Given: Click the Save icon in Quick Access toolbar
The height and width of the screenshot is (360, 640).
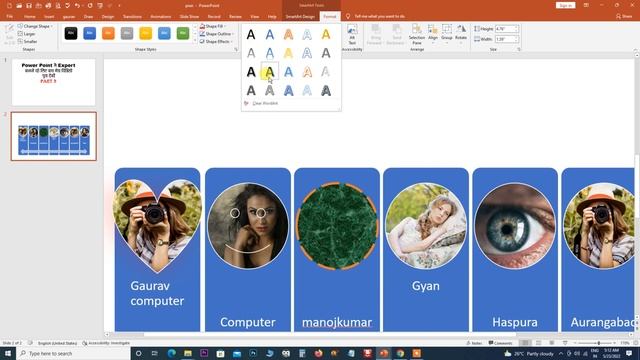Looking at the screenshot, I should coord(29,6).
